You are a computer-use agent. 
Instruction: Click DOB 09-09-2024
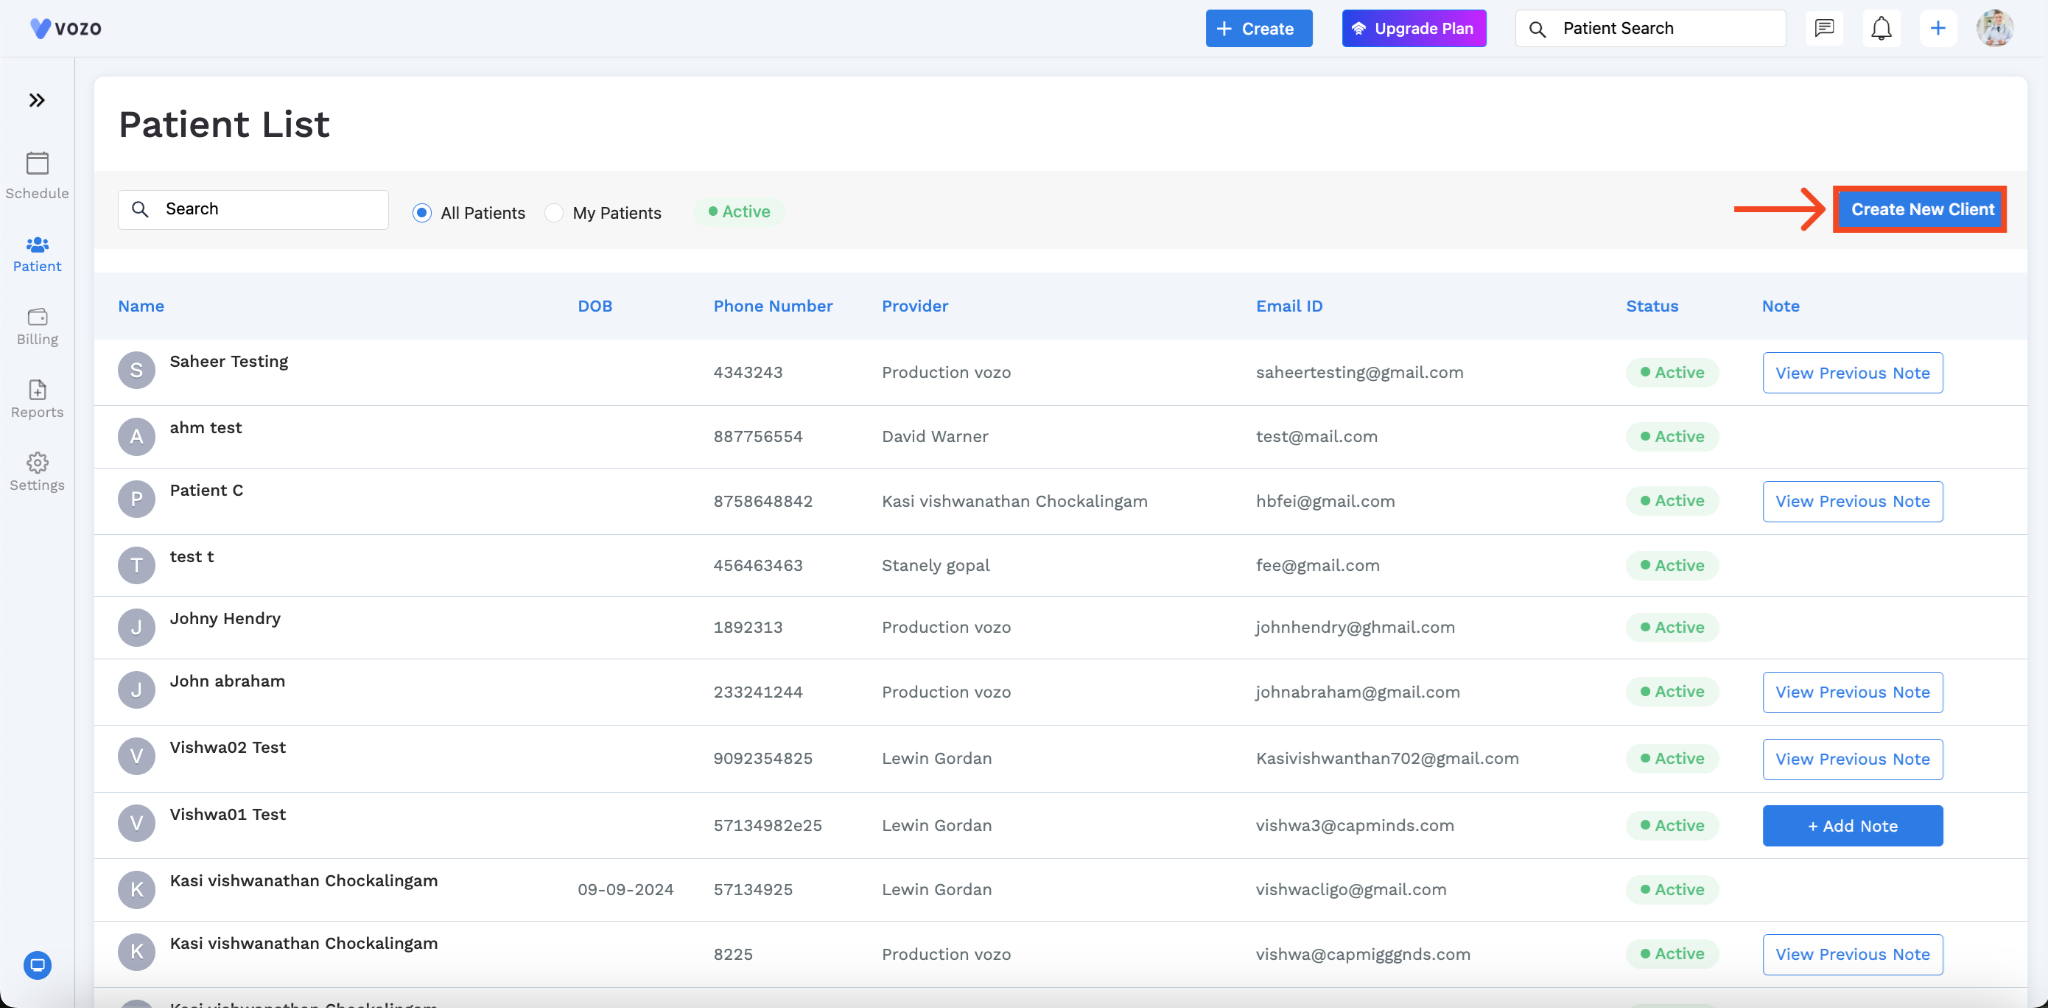pos(626,889)
